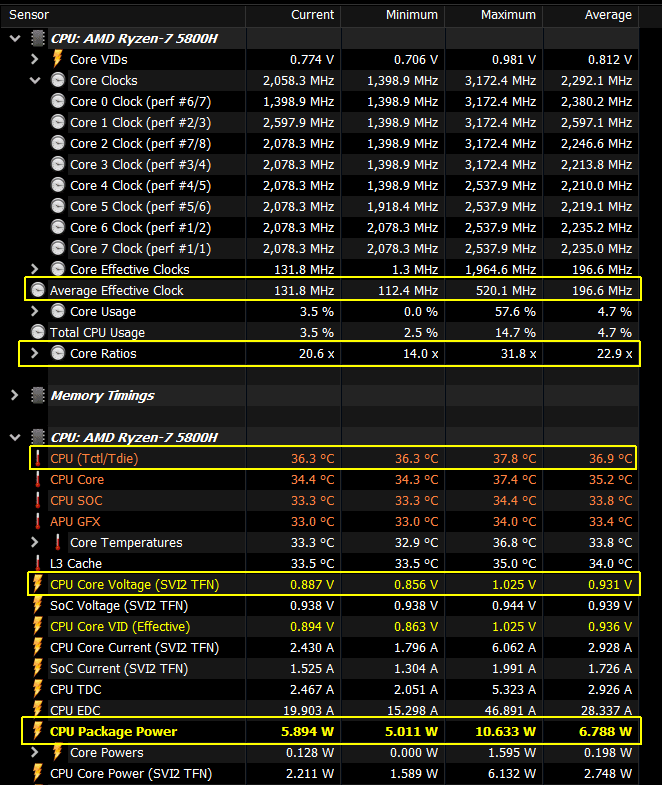Click the clock icon of Core 1 Clock
Image resolution: width=662 pixels, height=785 pixels.
coord(58,122)
